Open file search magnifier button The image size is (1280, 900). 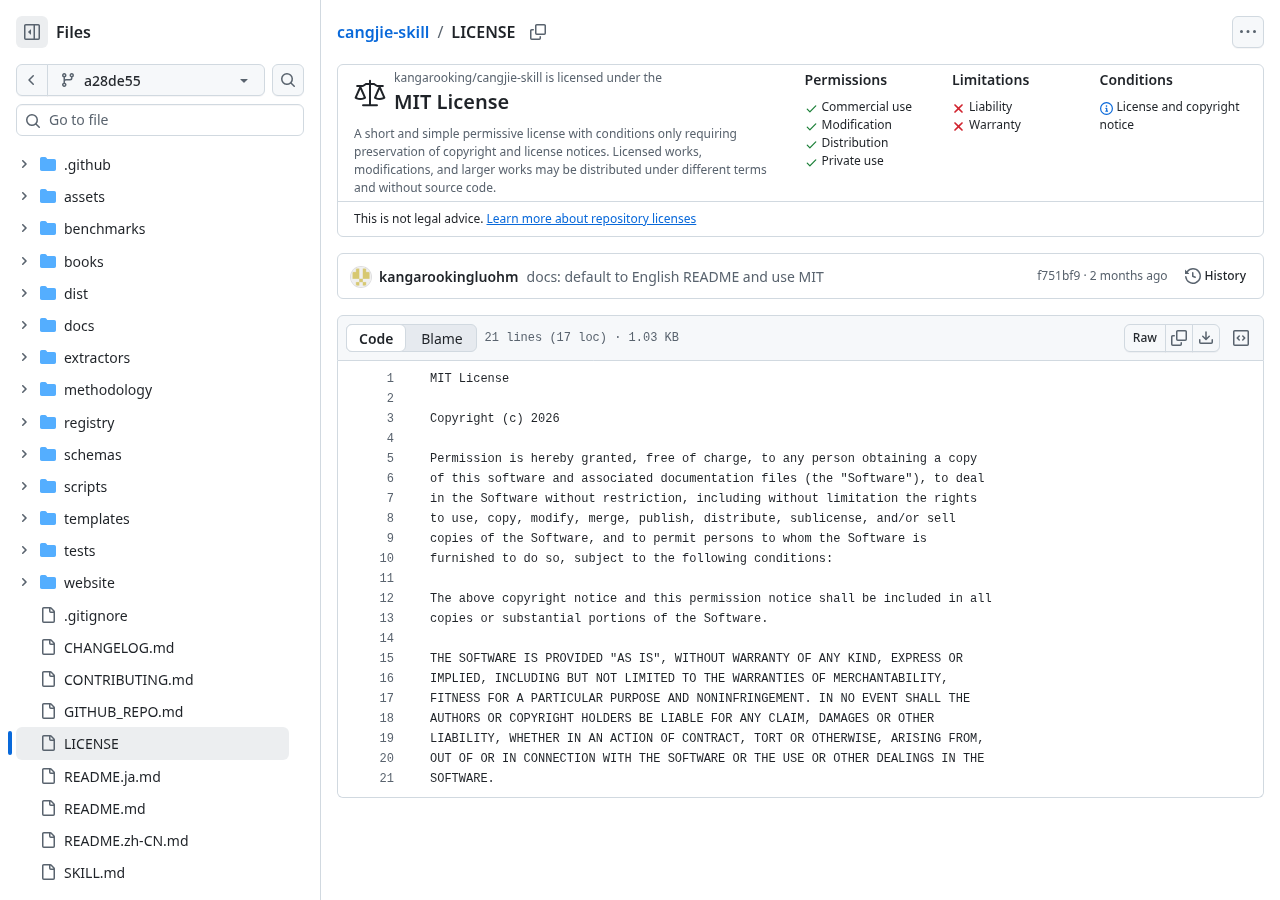click(x=288, y=80)
